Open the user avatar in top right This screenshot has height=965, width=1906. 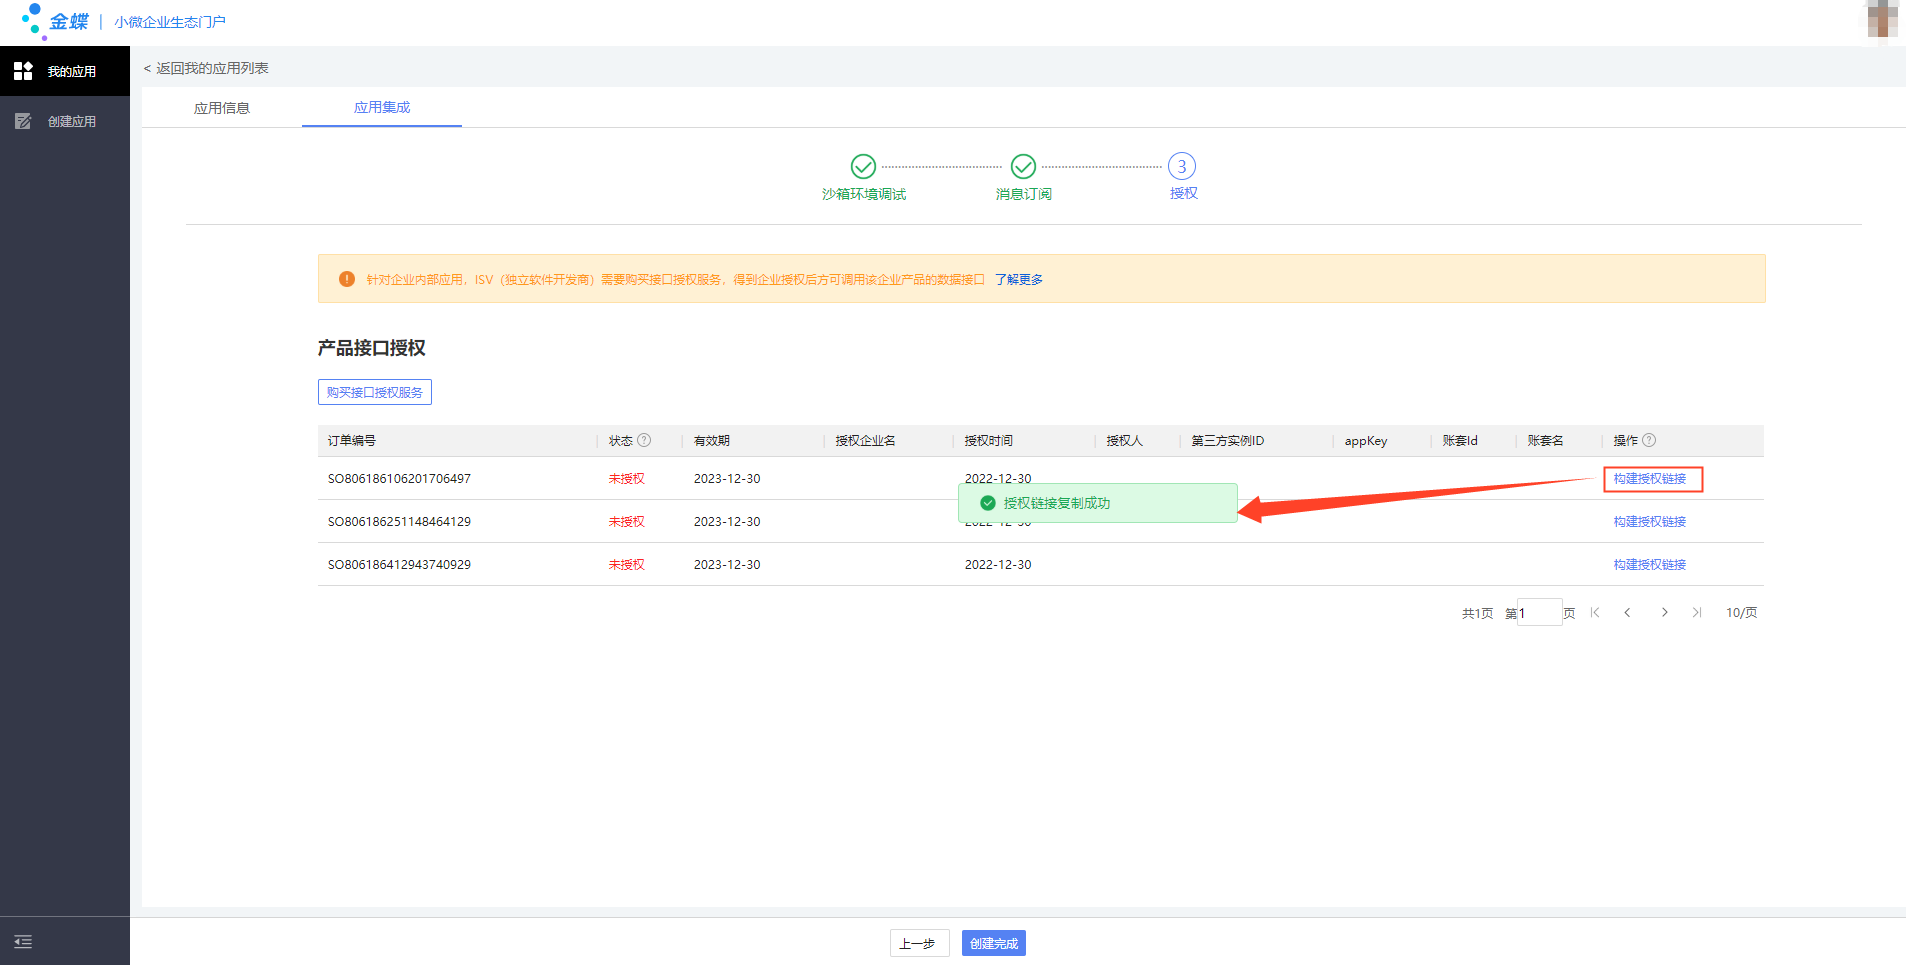coord(1882,20)
